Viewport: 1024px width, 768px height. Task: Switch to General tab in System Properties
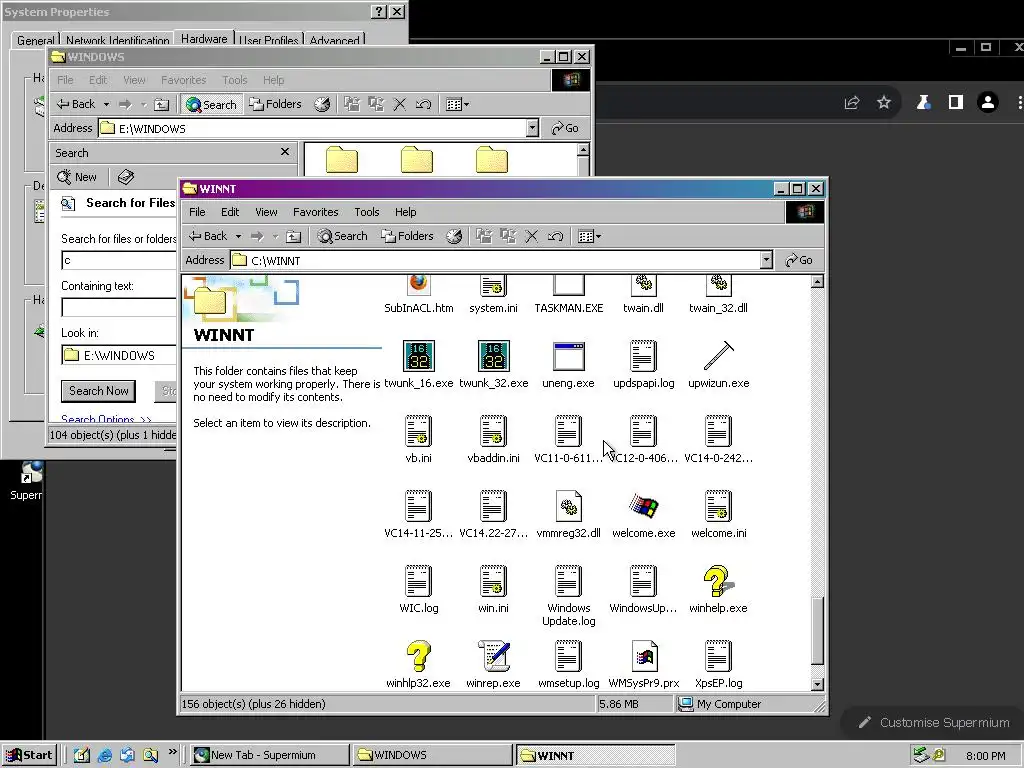pos(35,39)
